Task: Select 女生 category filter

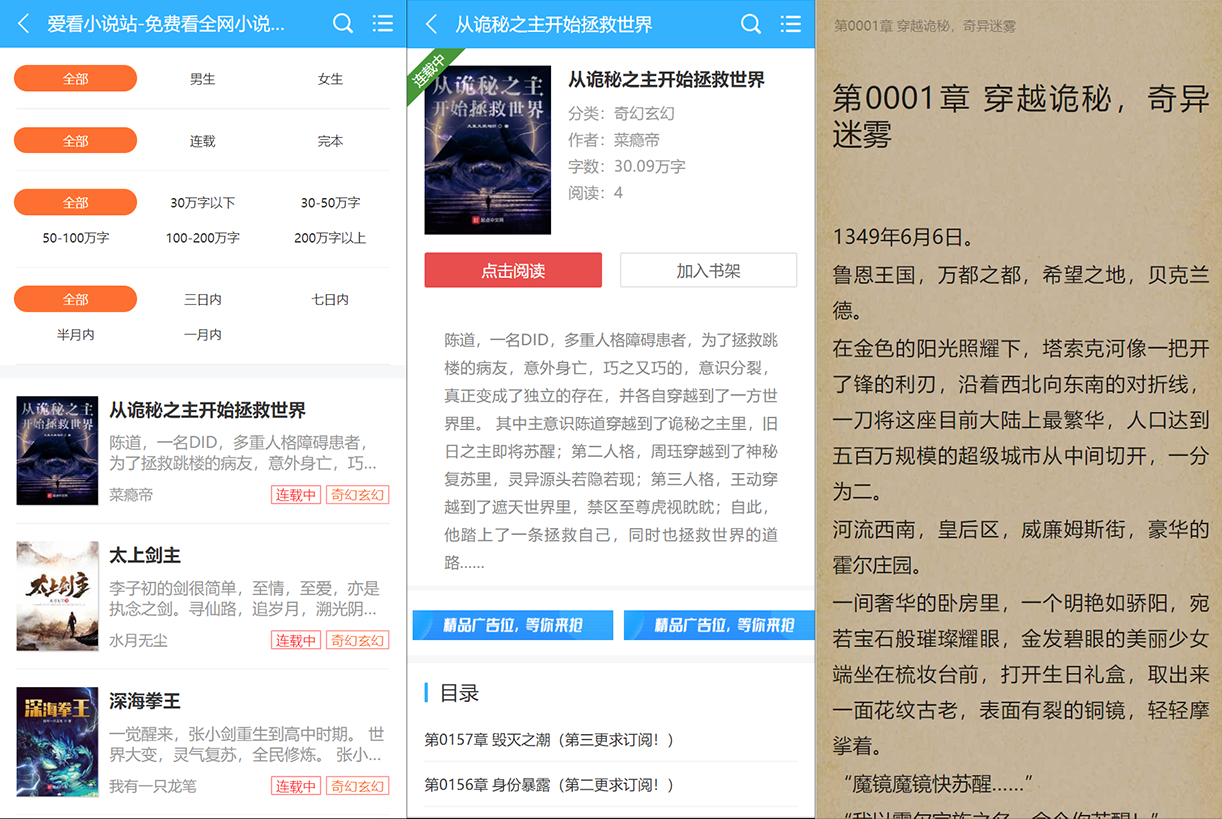Action: pyautogui.click(x=330, y=79)
